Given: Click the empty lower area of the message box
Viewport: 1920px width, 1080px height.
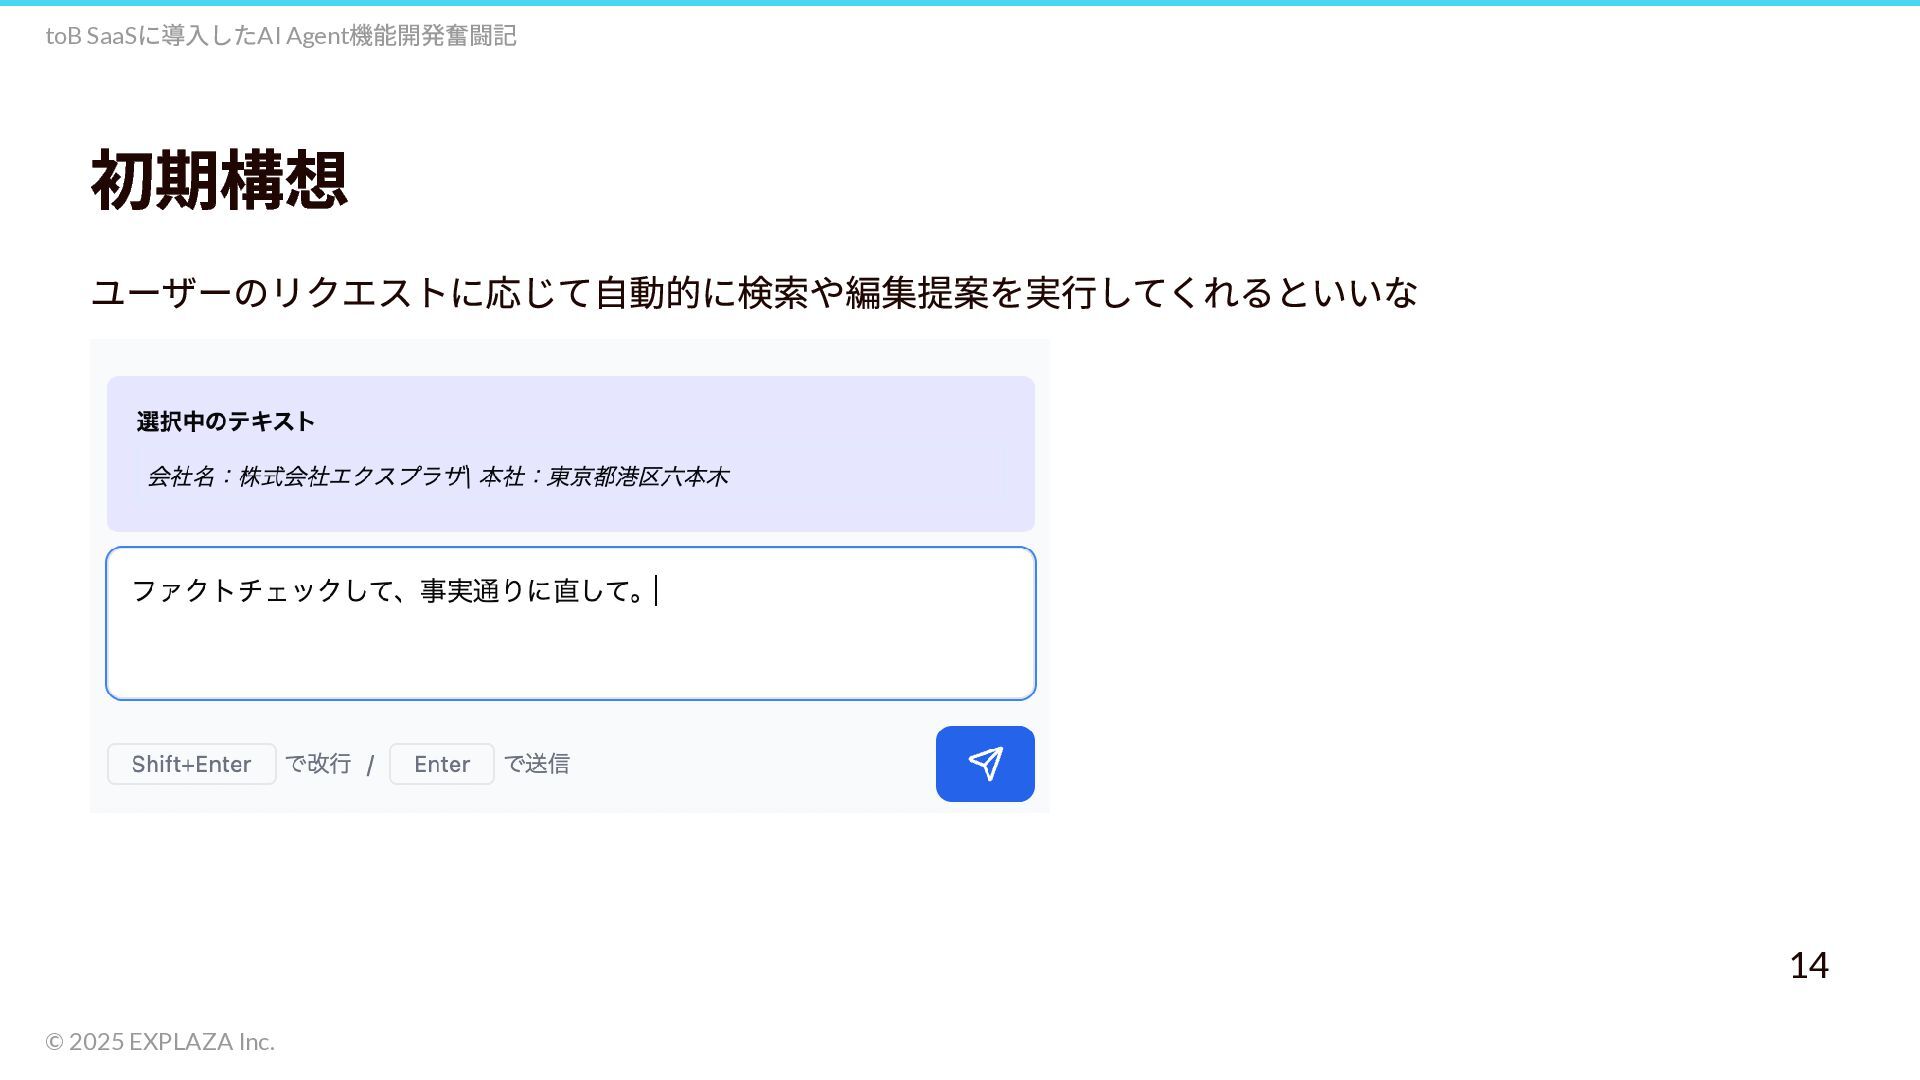Looking at the screenshot, I should pyautogui.click(x=571, y=657).
